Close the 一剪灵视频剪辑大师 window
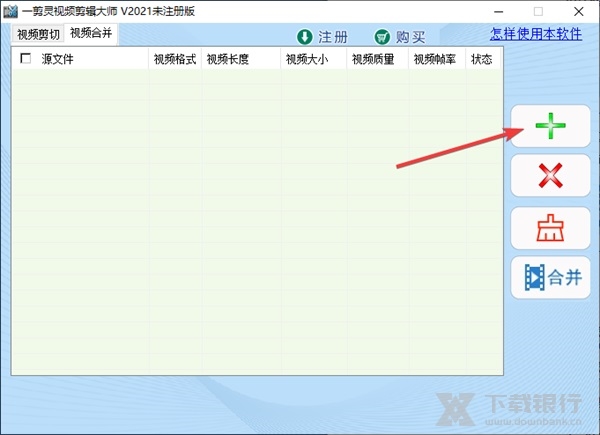 pyautogui.click(x=579, y=11)
